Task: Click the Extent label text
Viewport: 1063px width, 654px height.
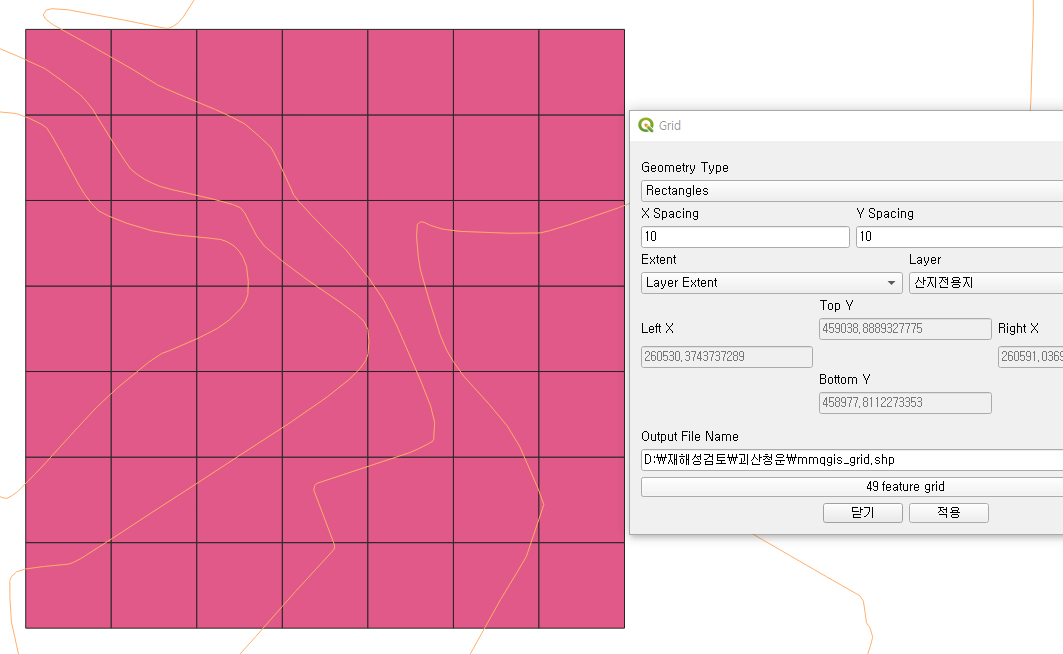Action: (x=658, y=260)
